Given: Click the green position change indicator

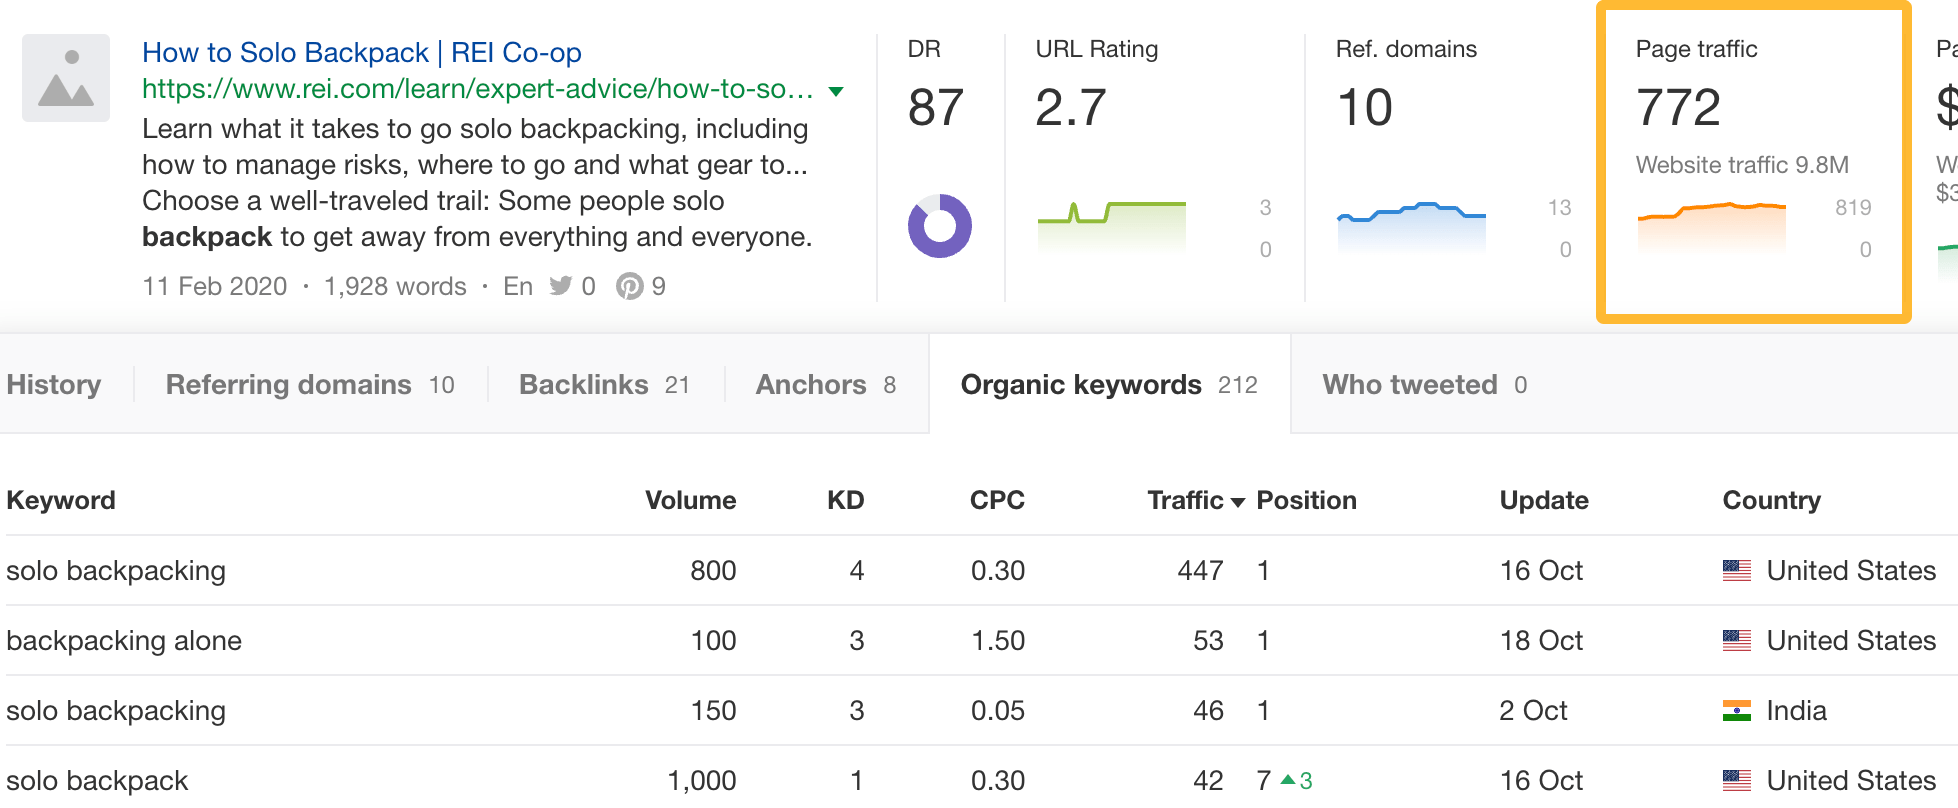Looking at the screenshot, I should point(1296,781).
